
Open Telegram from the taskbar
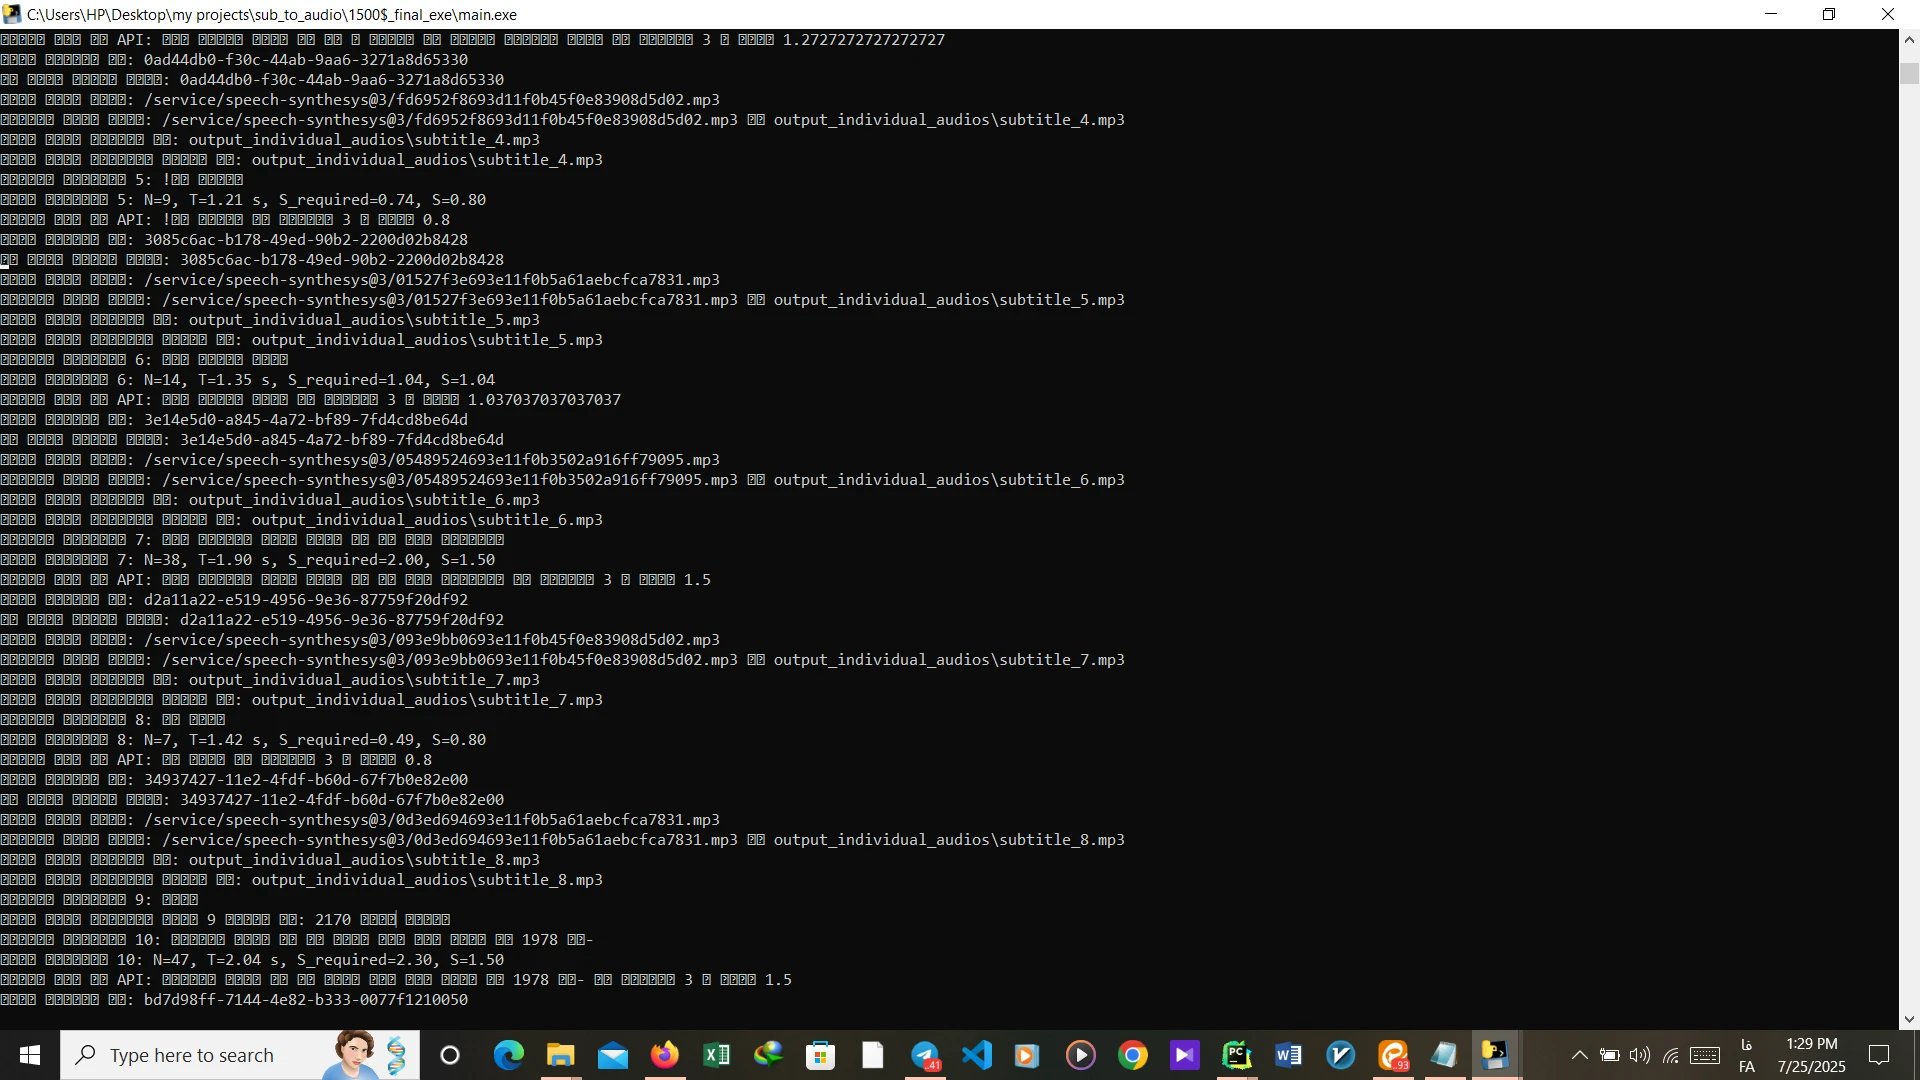[925, 1055]
